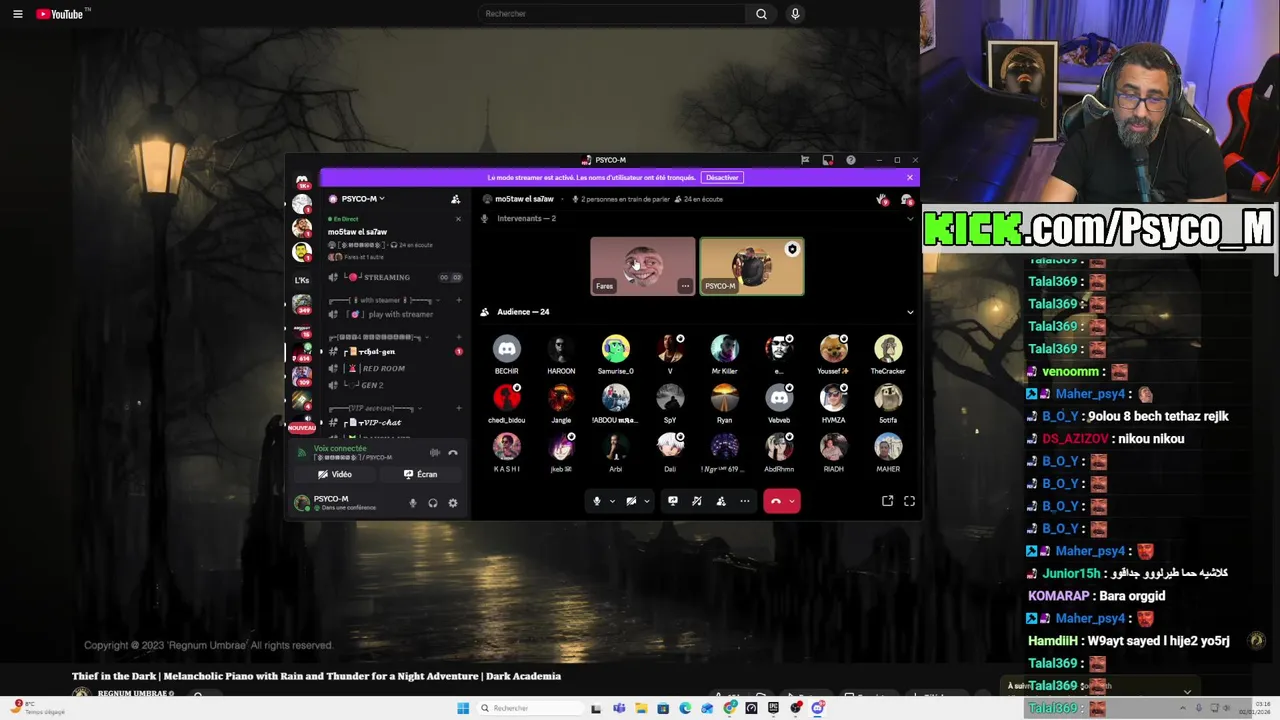
Task: Leave stage with red hang-up button
Action: [x=775, y=501]
